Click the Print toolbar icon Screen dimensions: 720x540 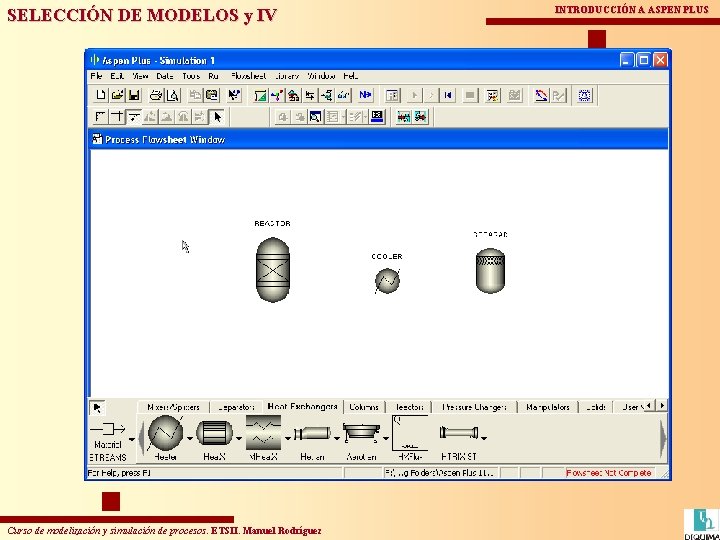tap(156, 95)
